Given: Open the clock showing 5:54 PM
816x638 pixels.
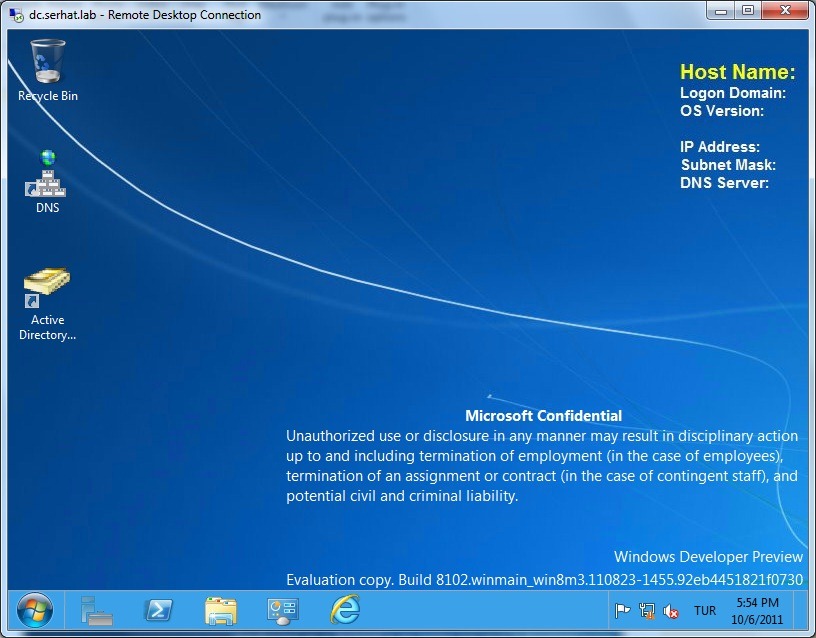Looking at the screenshot, I should coord(757,610).
